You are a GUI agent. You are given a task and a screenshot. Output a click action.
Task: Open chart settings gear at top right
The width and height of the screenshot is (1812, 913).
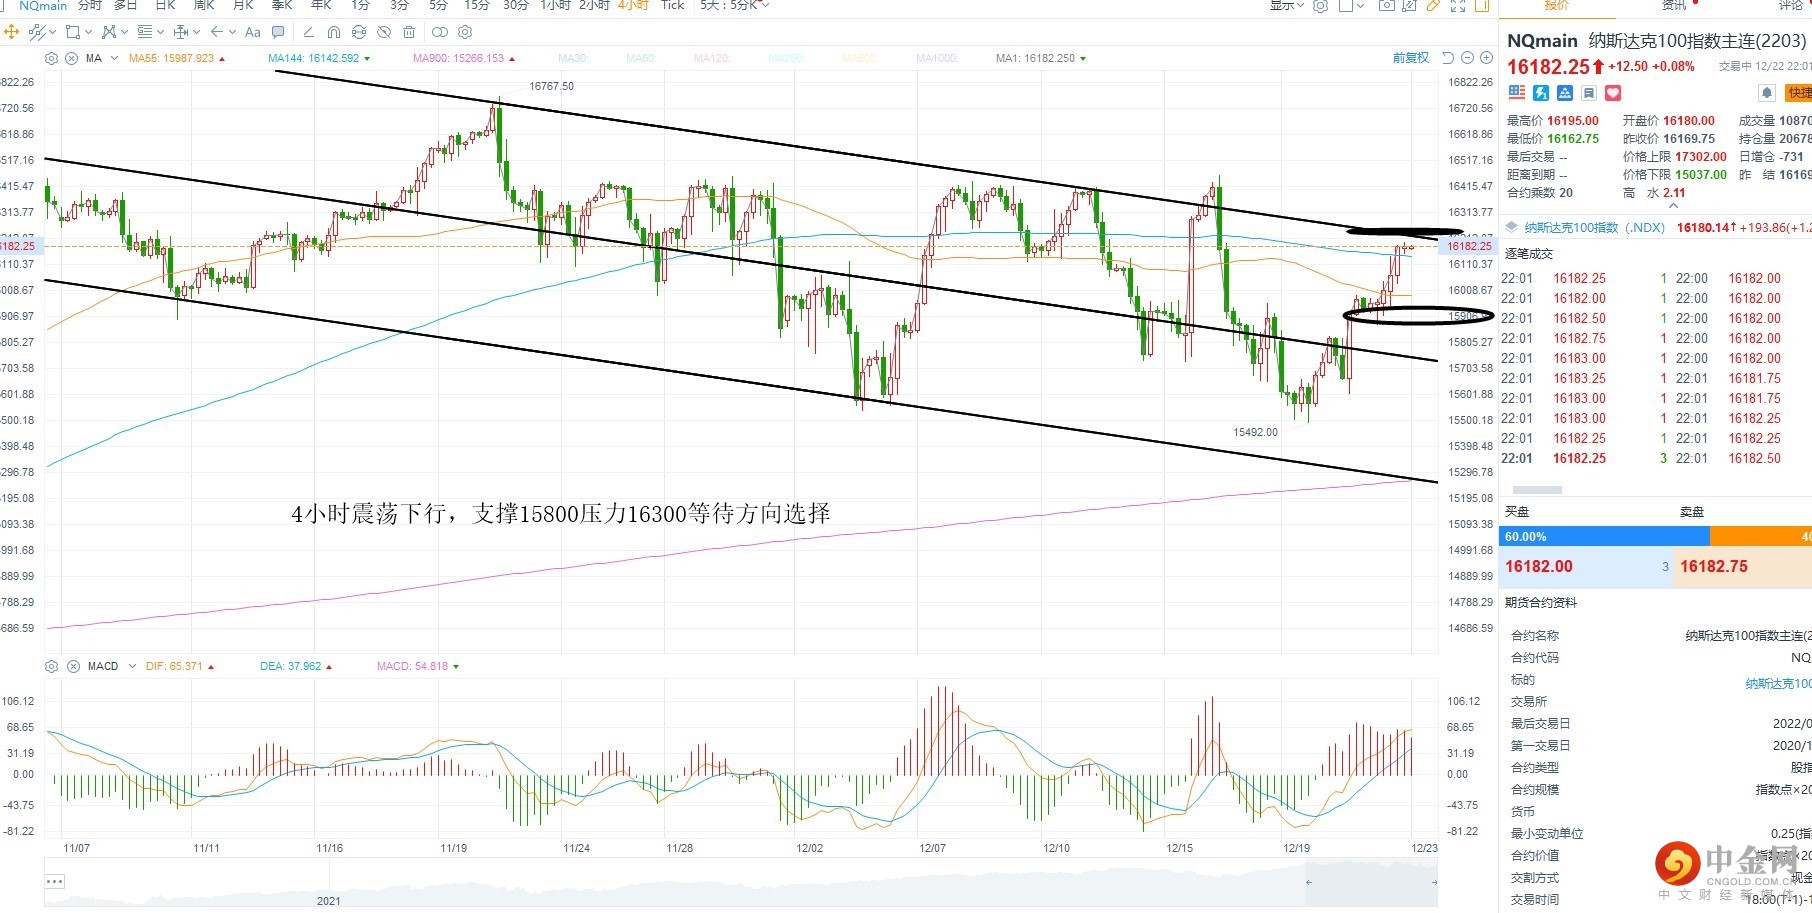(x=1320, y=5)
